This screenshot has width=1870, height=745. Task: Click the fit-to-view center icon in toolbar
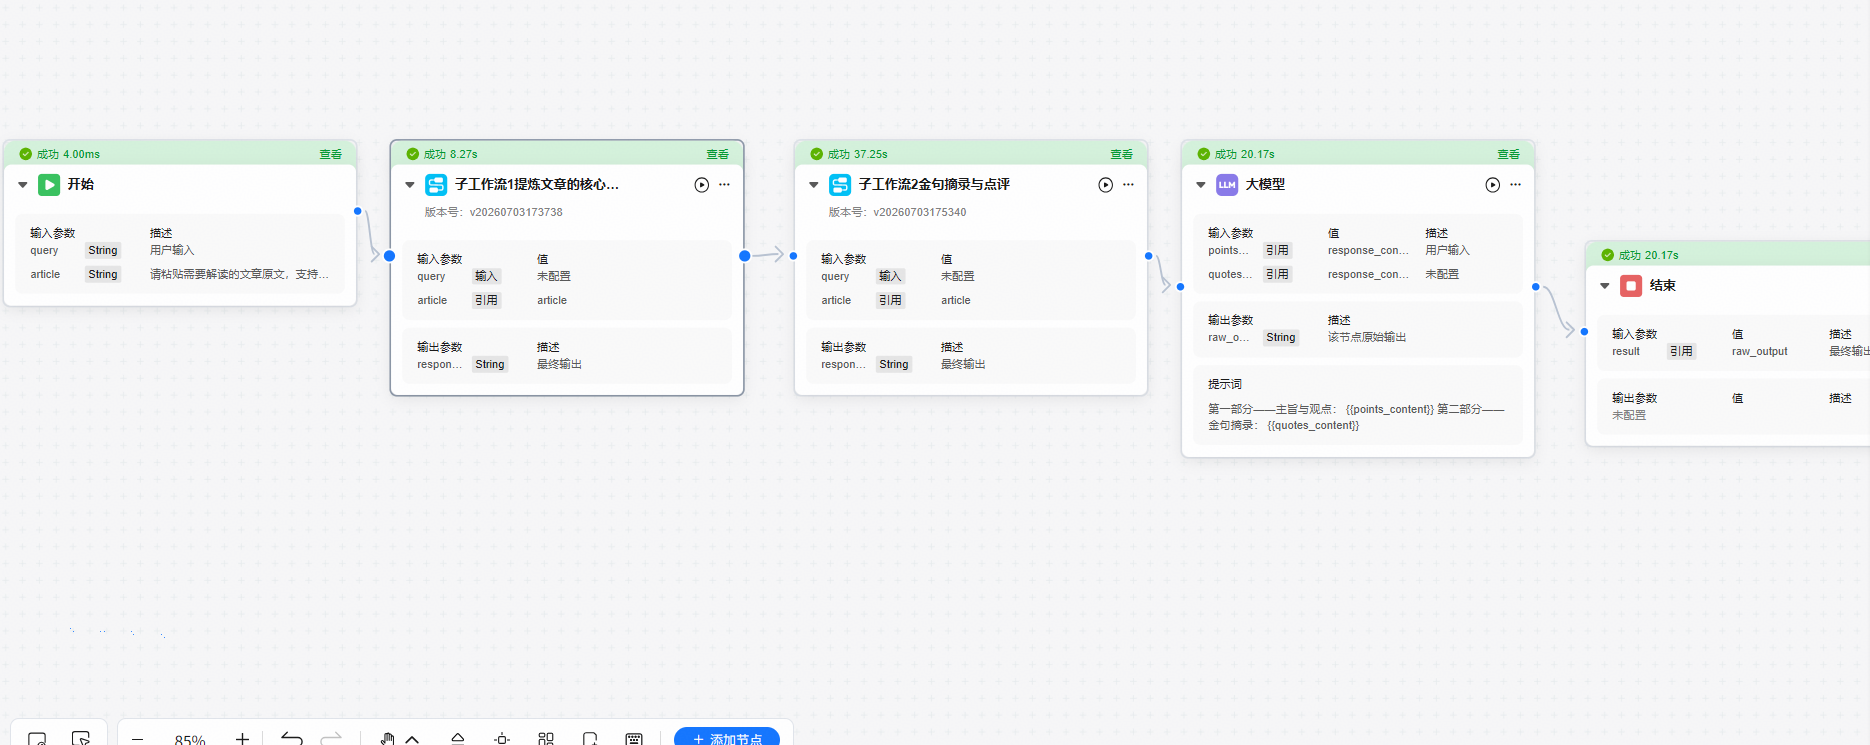pos(502,739)
